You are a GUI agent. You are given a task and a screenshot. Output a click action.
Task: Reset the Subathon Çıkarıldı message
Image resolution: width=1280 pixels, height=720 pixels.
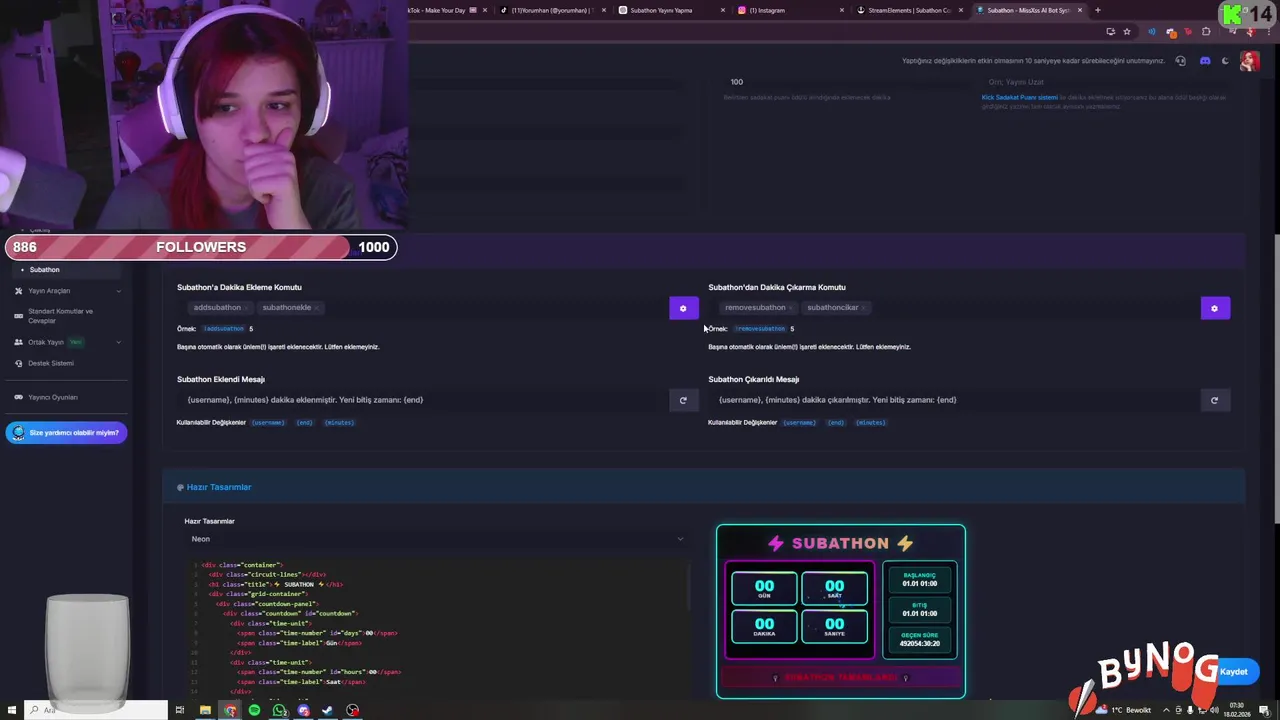(1214, 400)
